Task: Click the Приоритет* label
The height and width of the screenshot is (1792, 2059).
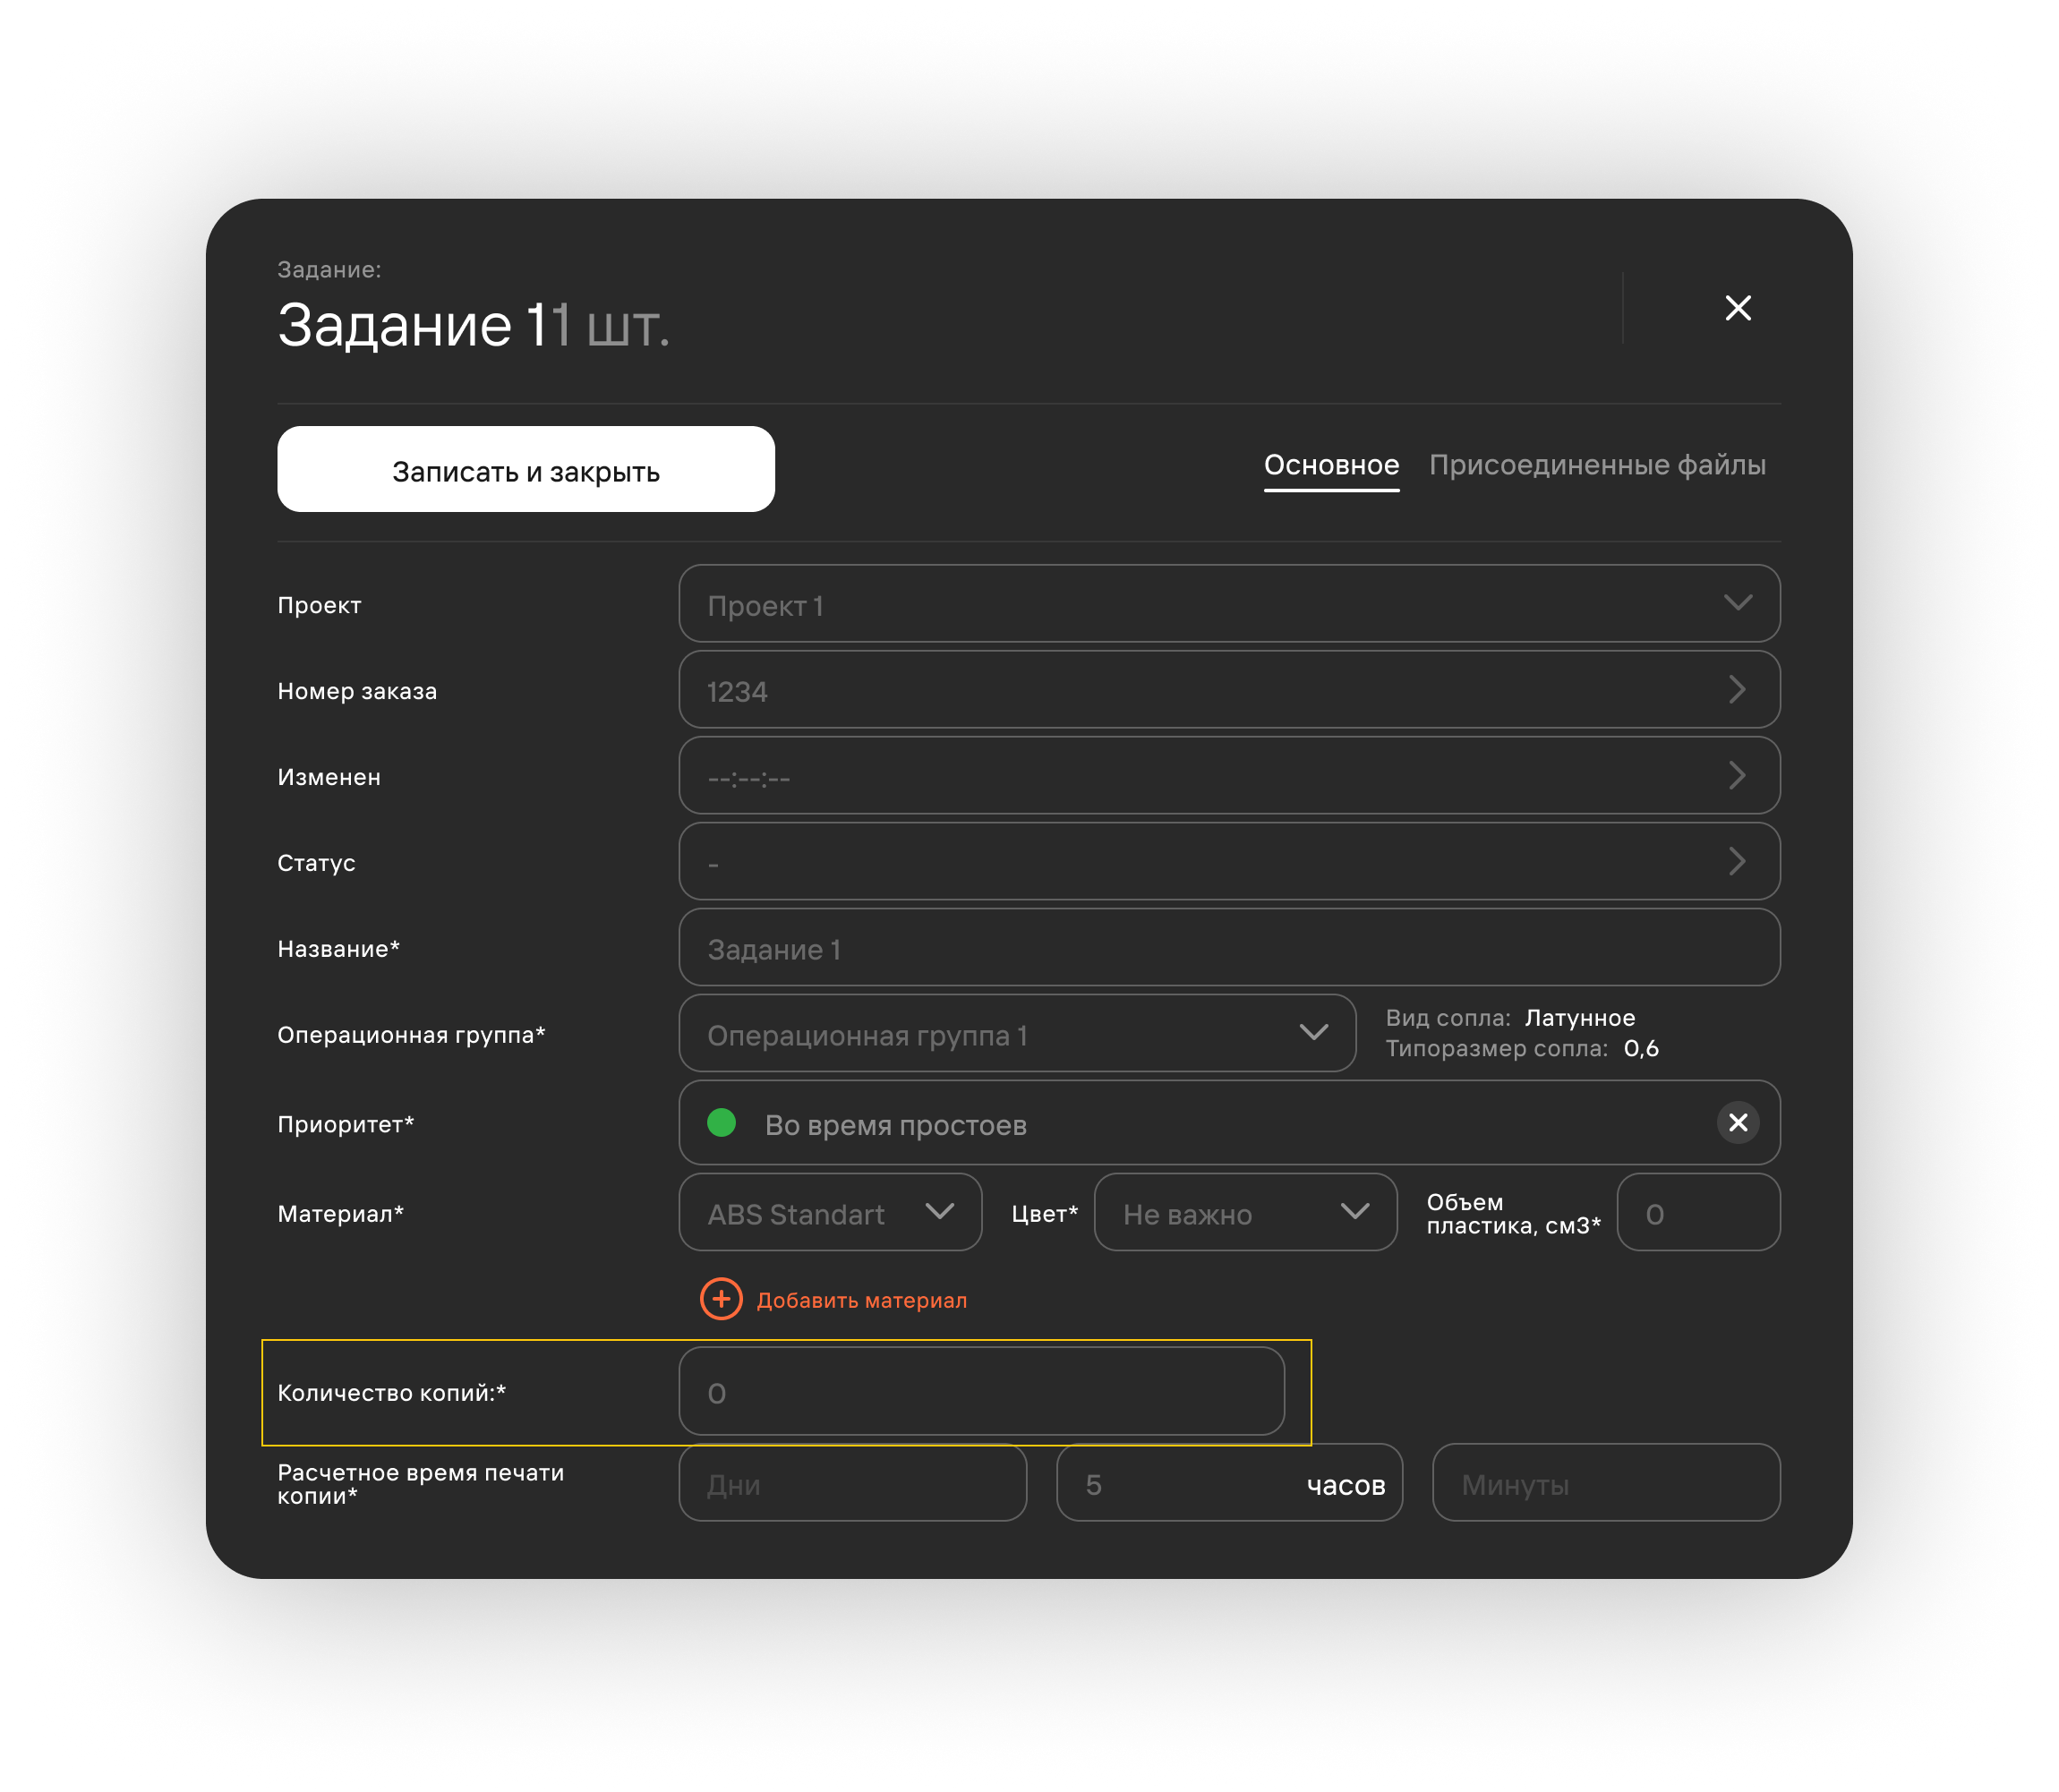Action: (x=345, y=1124)
